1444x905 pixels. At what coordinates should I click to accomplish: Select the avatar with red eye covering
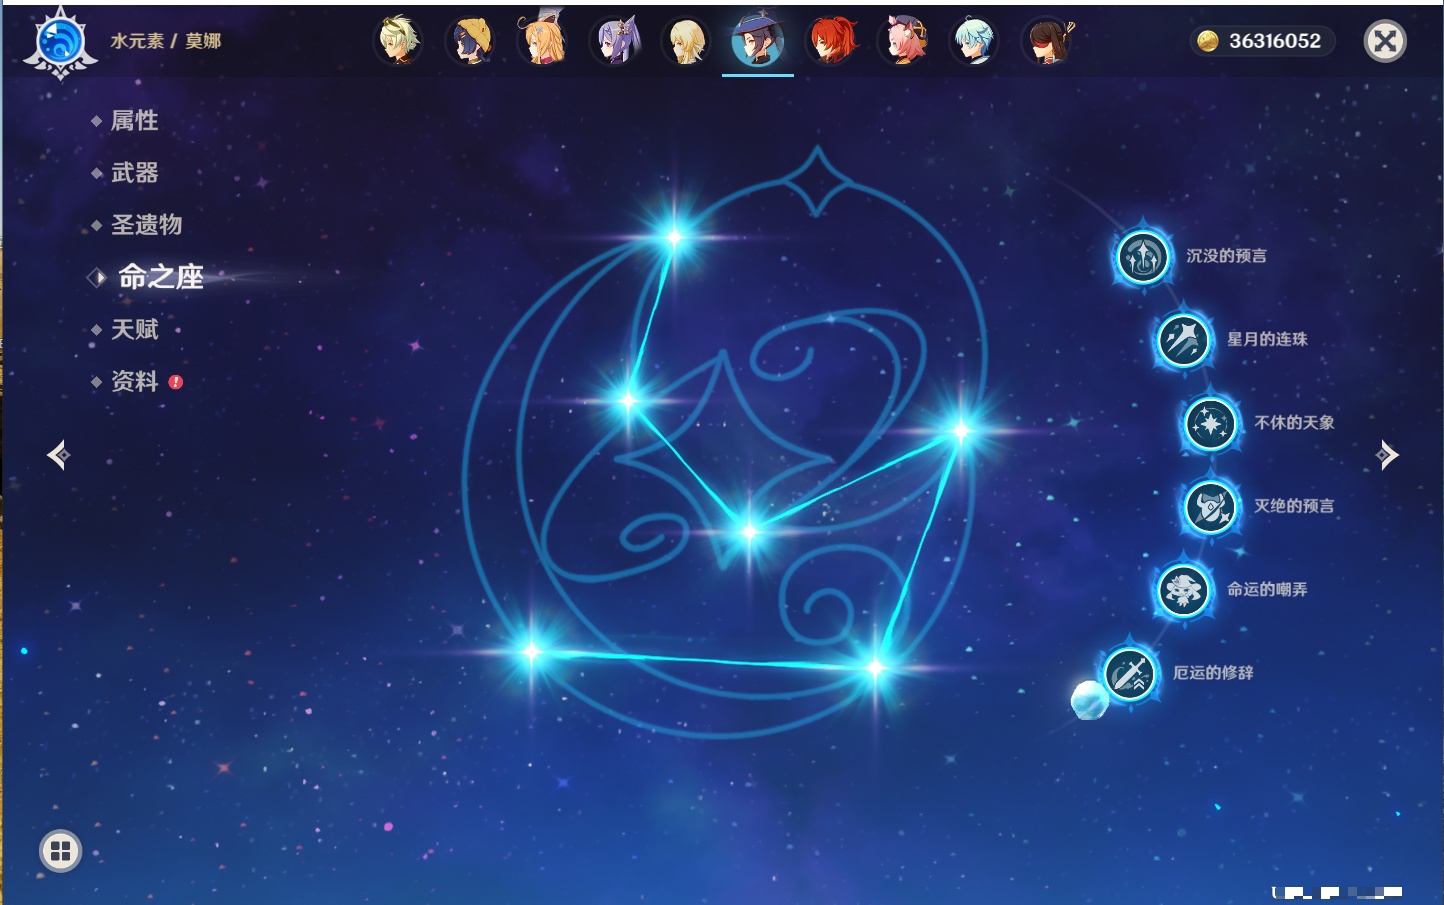coord(1047,41)
